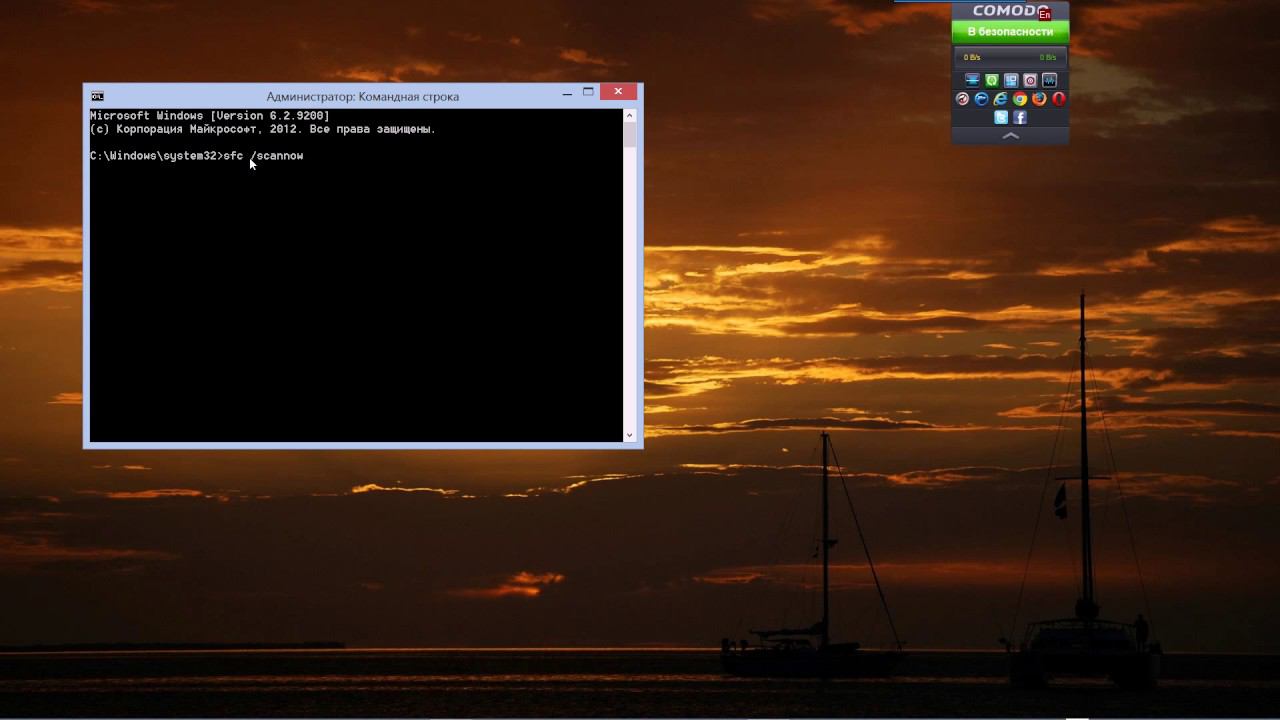Launch Firefox from COMODO widget
Image resolution: width=1280 pixels, height=720 pixels.
tap(1039, 99)
